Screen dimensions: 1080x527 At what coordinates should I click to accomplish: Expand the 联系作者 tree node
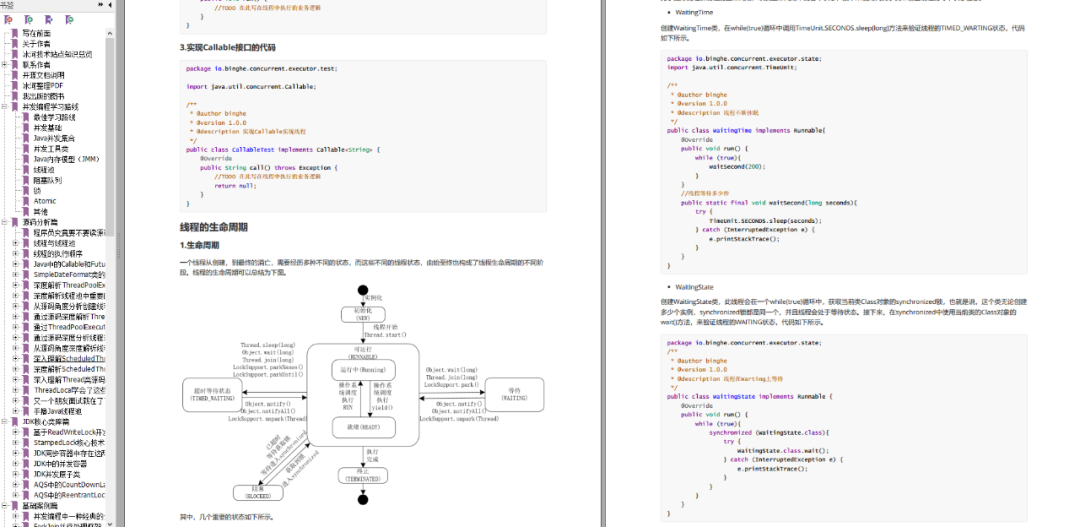coord(4,65)
